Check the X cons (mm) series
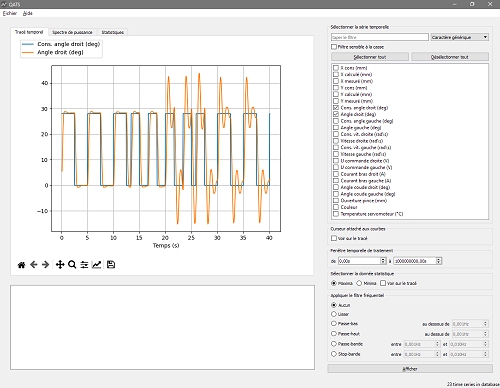 [336, 68]
